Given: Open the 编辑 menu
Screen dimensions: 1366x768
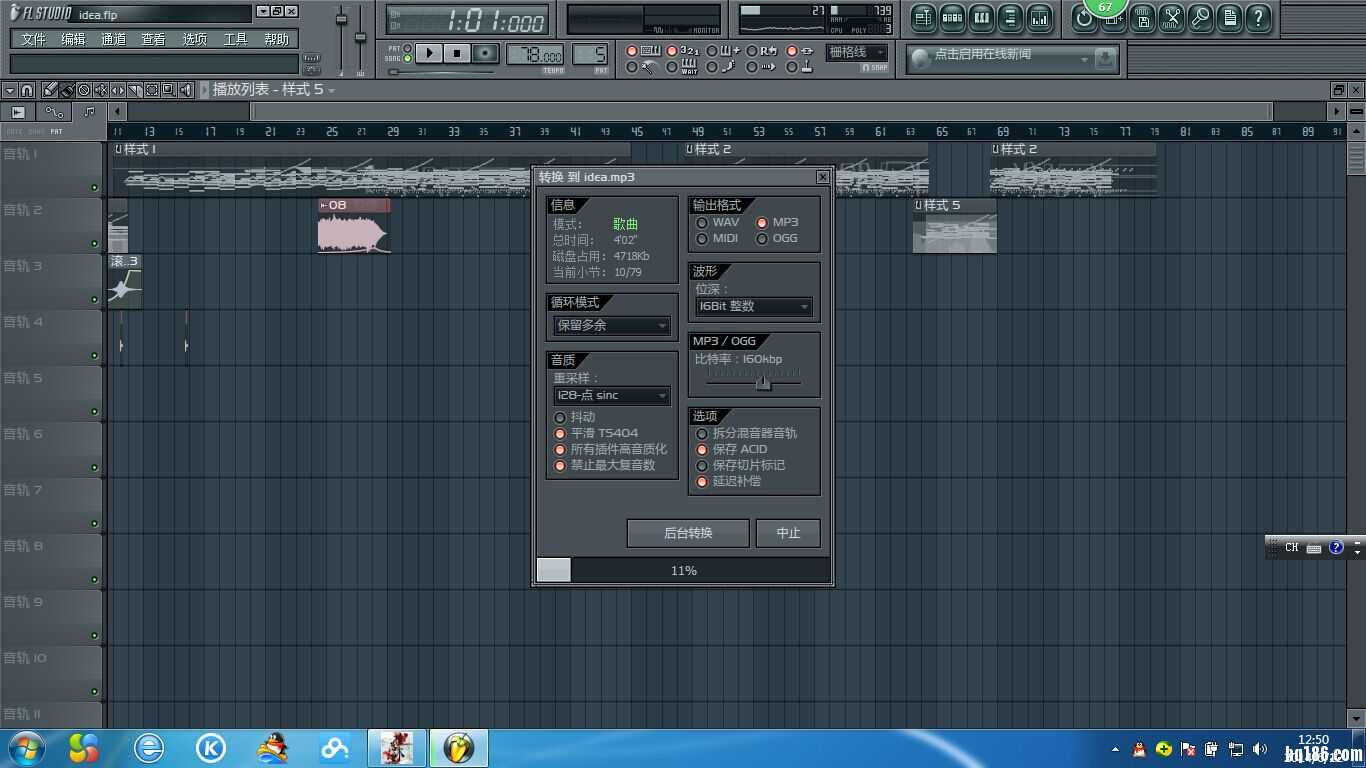Looking at the screenshot, I should (x=73, y=39).
